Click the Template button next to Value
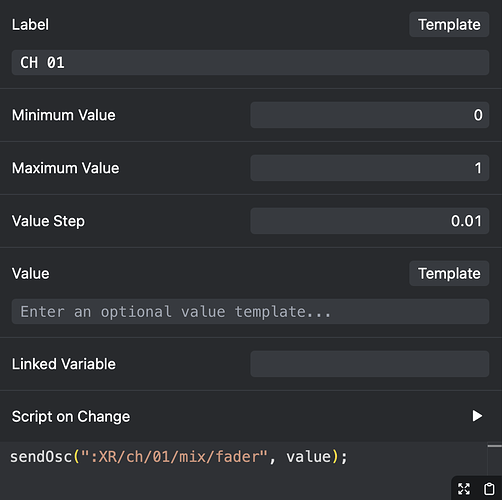This screenshot has height=500, width=502. (x=449, y=274)
